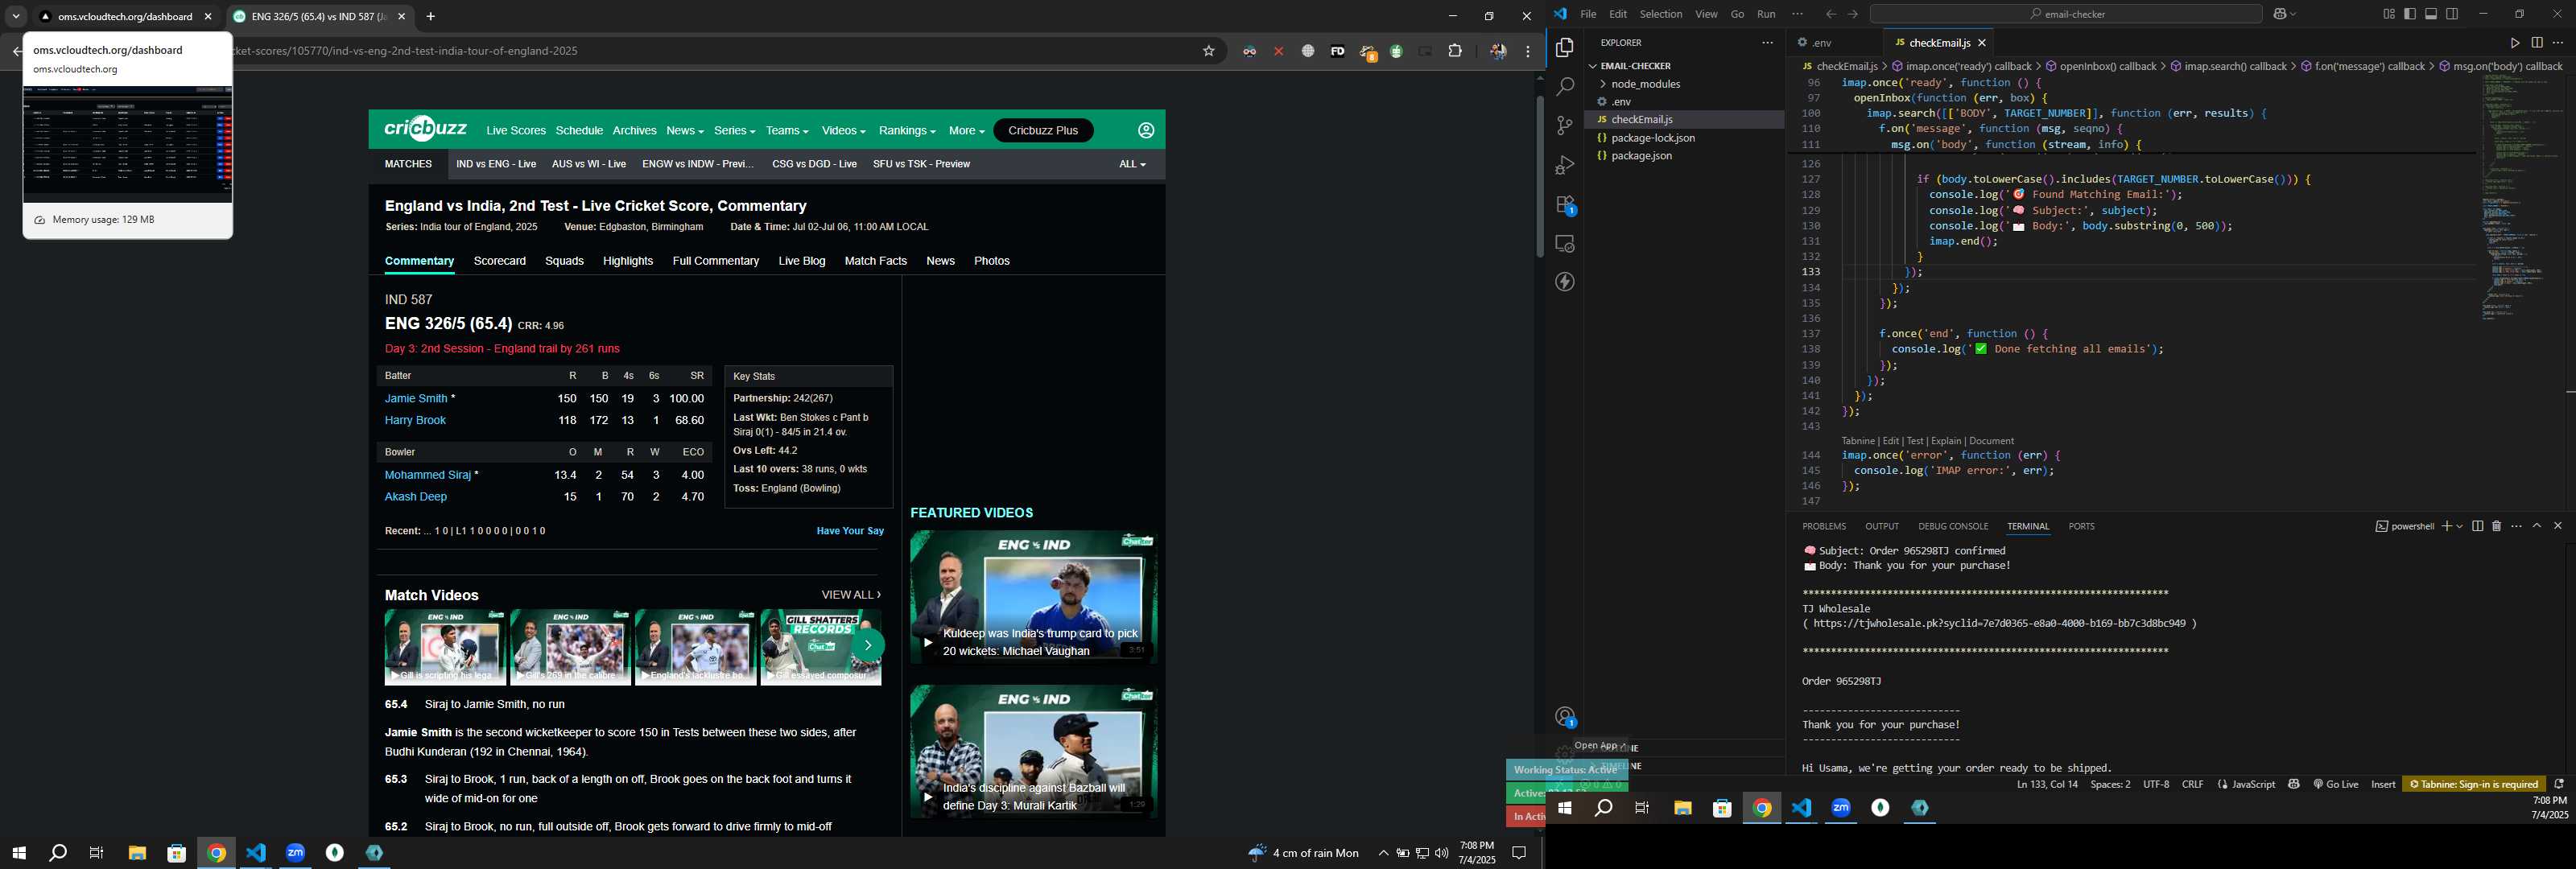Open Chrome's three-dot menu
The image size is (2576, 869).
click(x=1528, y=51)
